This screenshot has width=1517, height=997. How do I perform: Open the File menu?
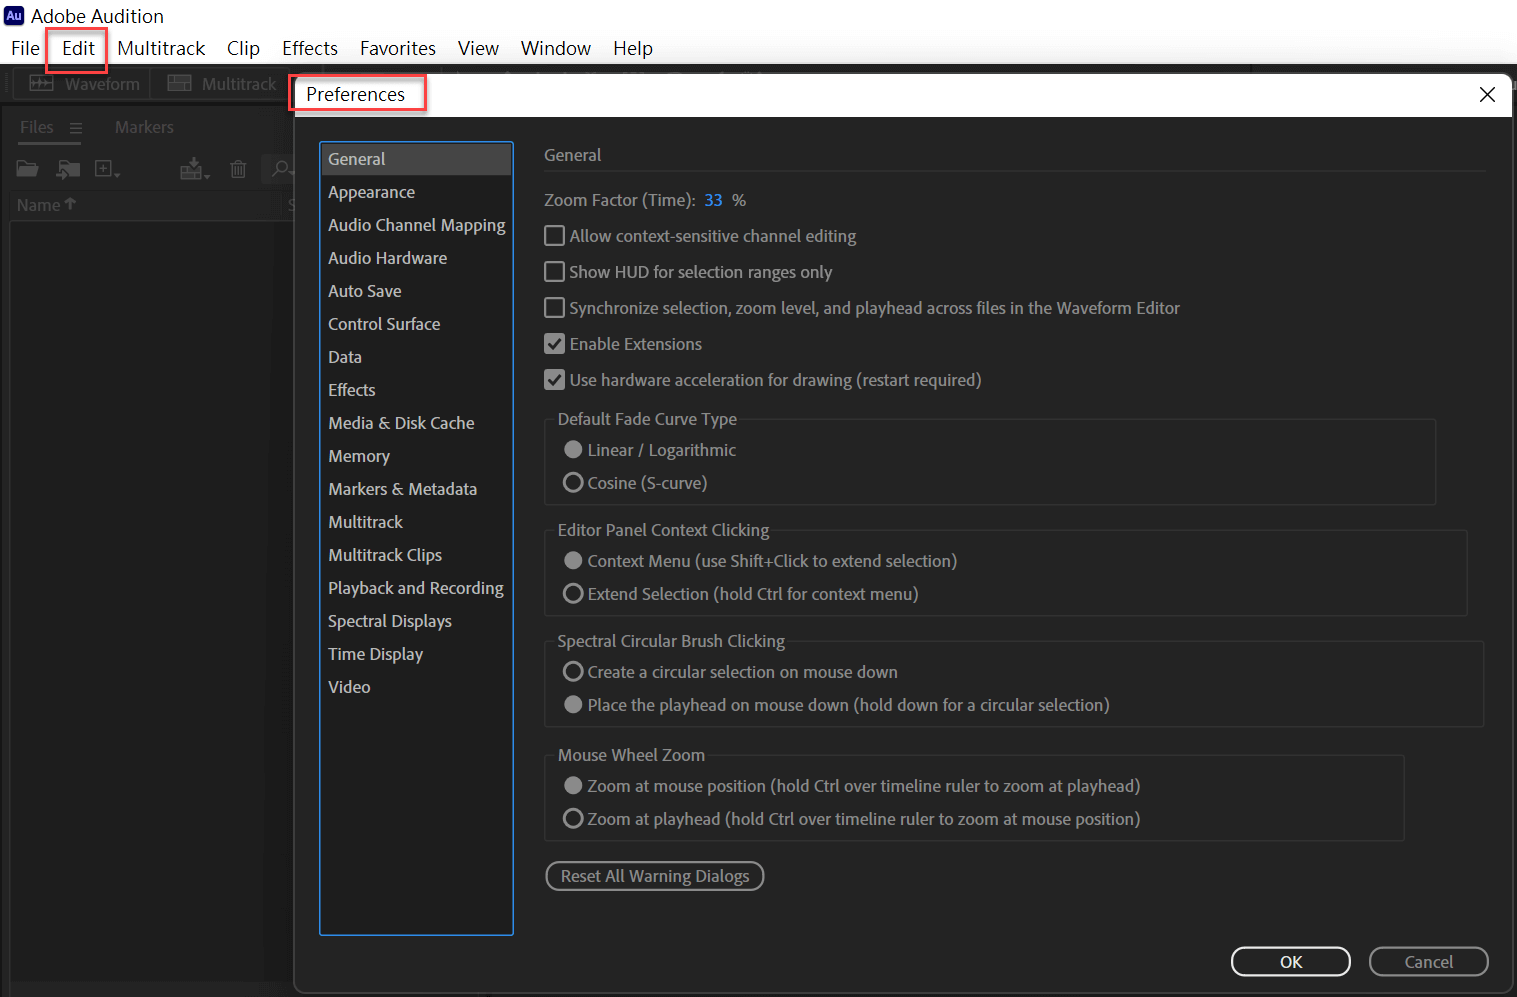click(25, 48)
